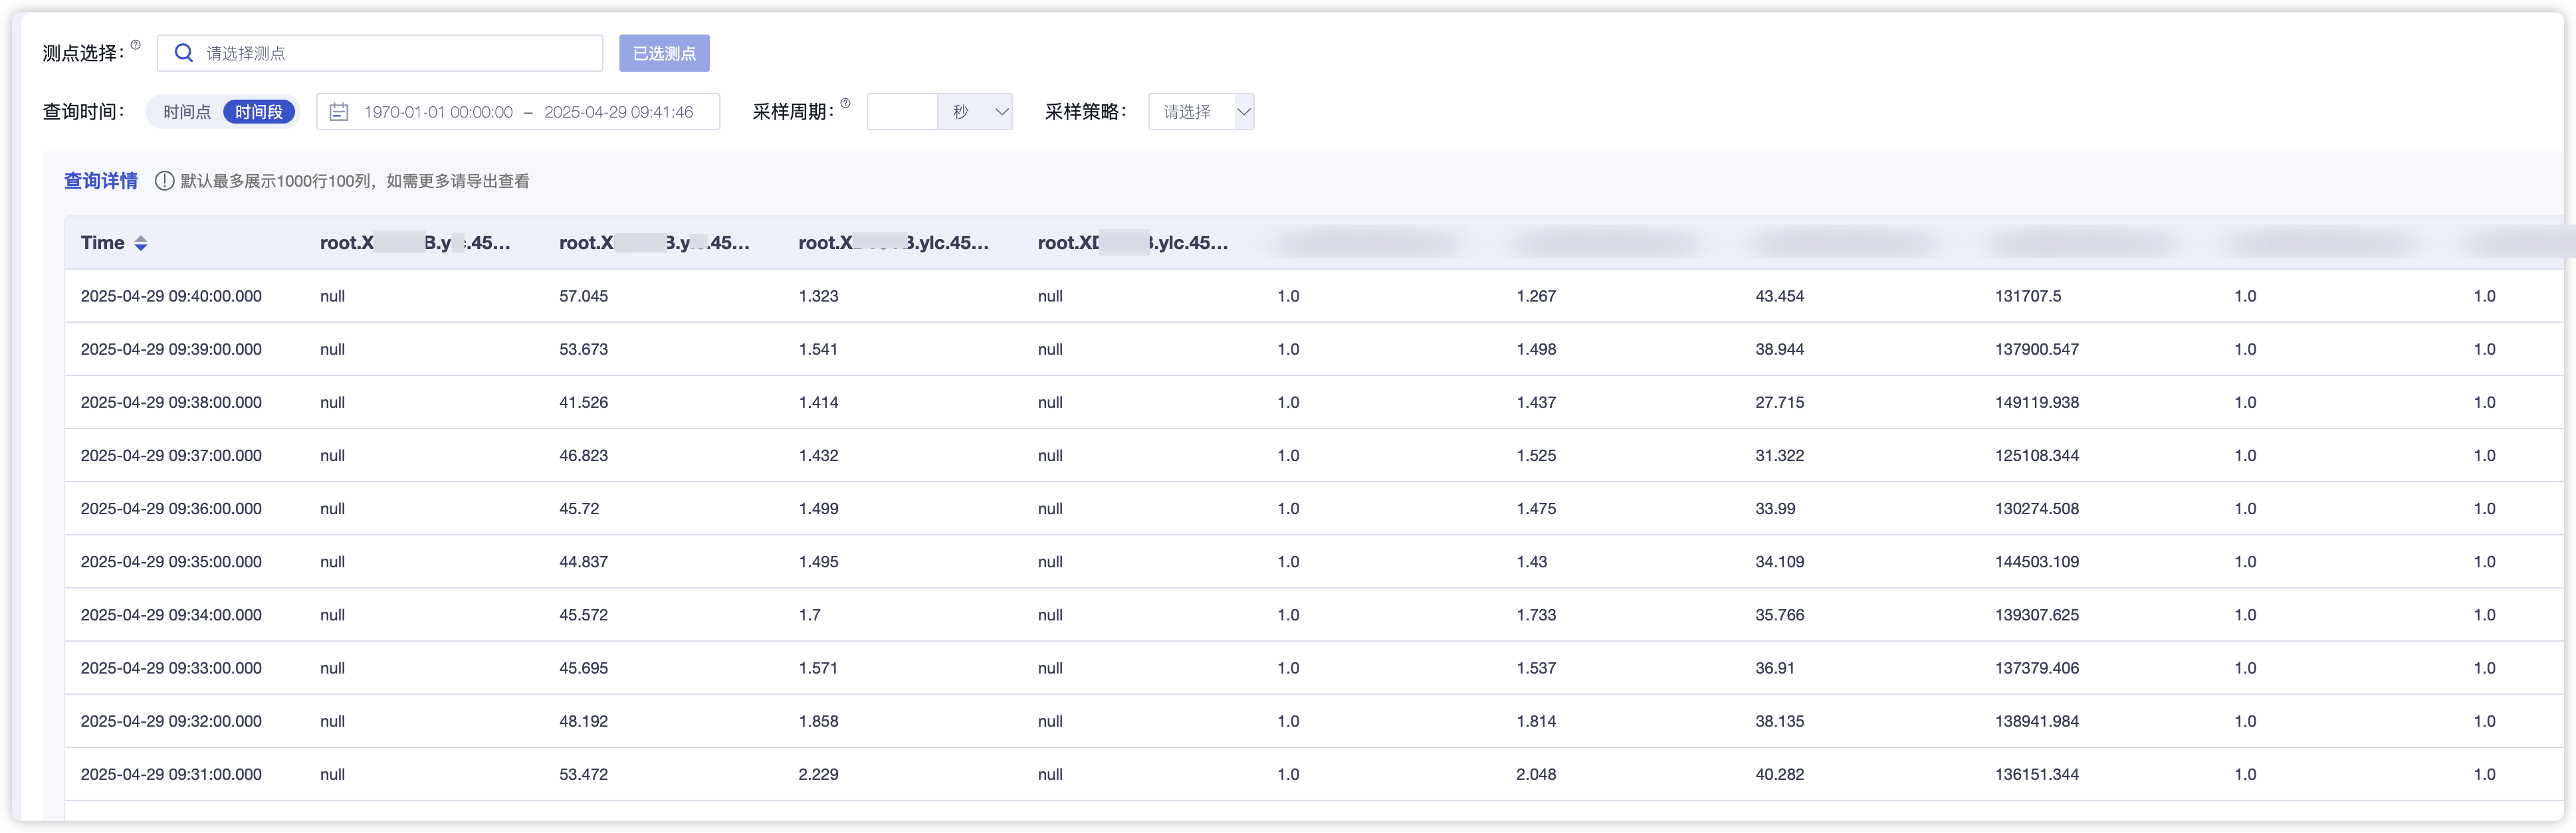The image size is (2576, 833).
Task: Click the 已选测点 button
Action: click(x=664, y=53)
